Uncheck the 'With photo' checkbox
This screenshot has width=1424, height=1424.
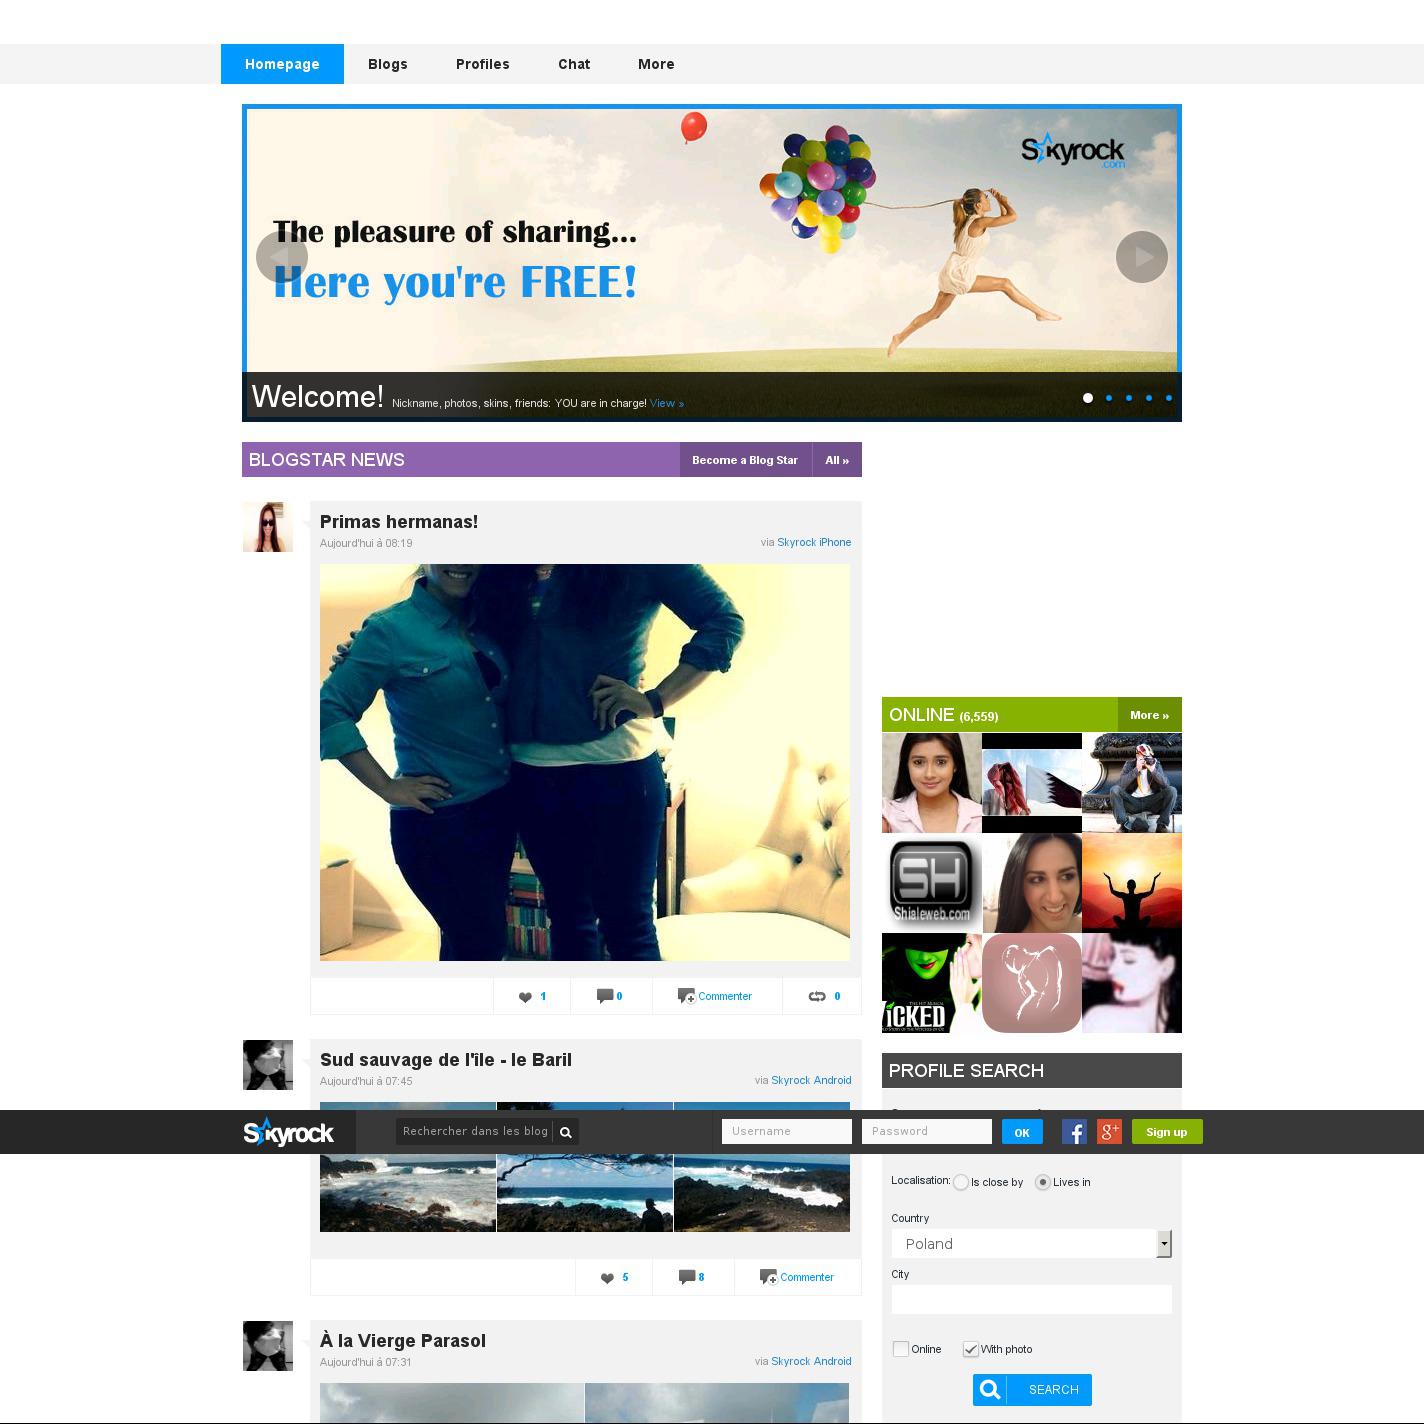(970, 1349)
